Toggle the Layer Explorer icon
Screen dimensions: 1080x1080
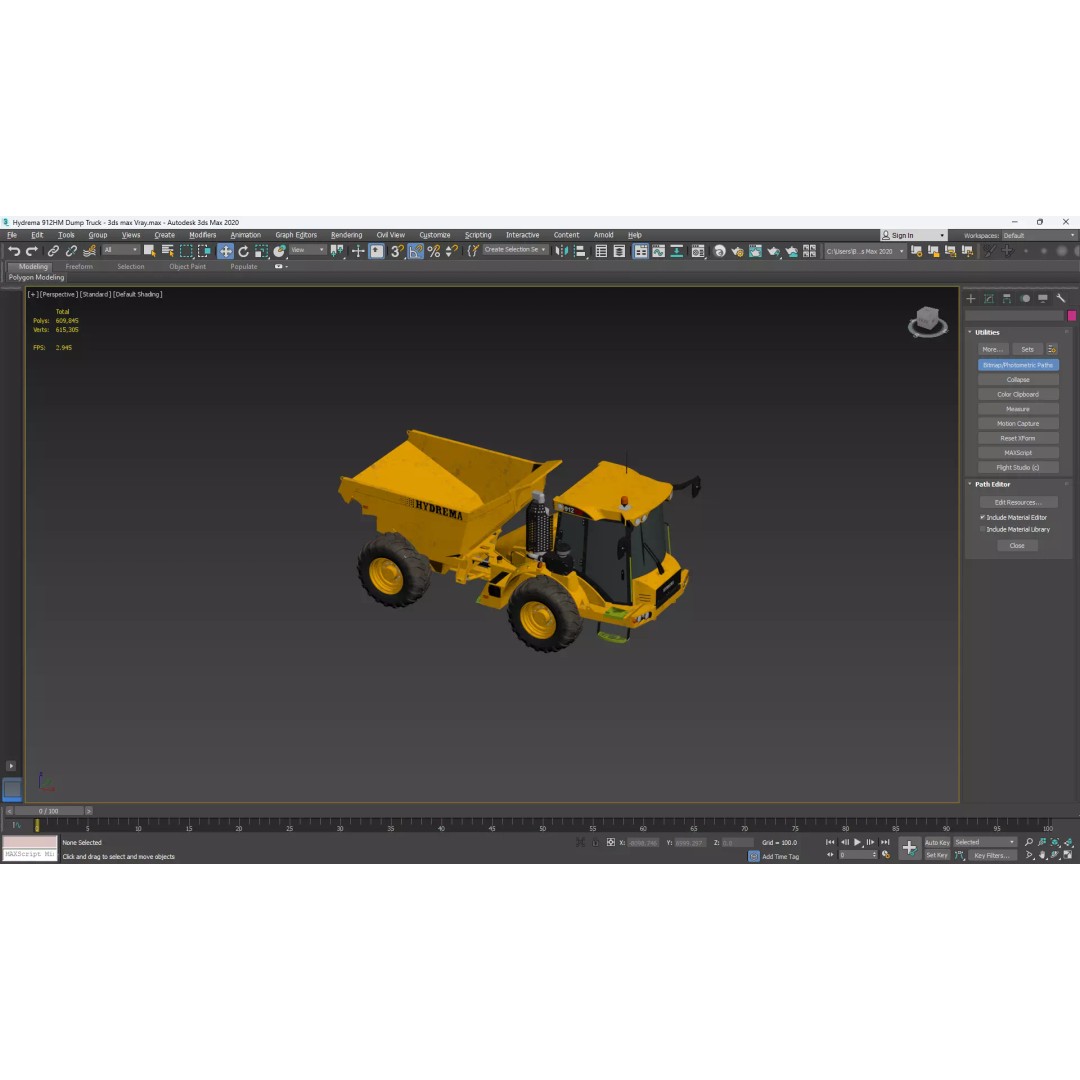[x=619, y=251]
